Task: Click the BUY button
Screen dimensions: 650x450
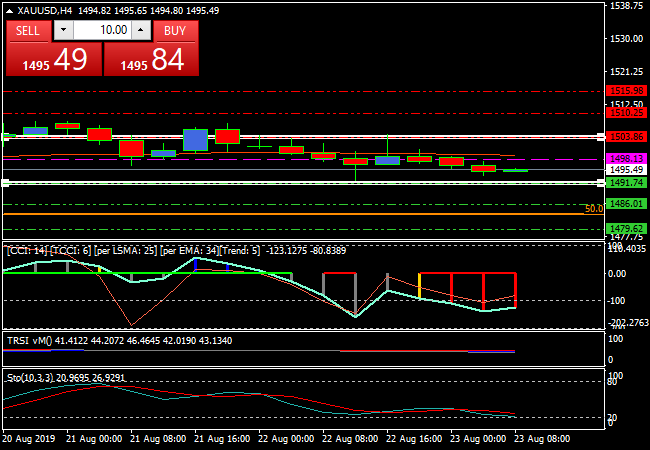Action: tap(175, 31)
